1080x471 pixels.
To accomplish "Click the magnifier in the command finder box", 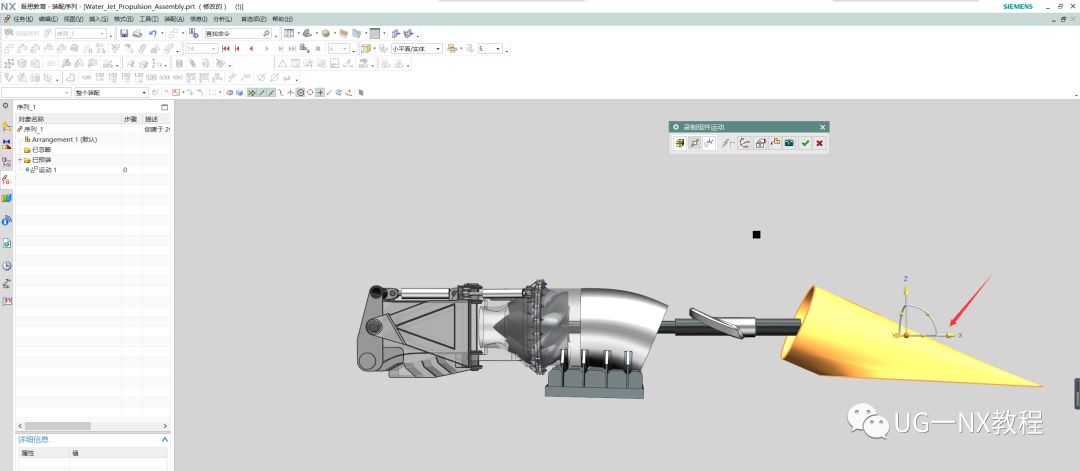I will [267, 33].
